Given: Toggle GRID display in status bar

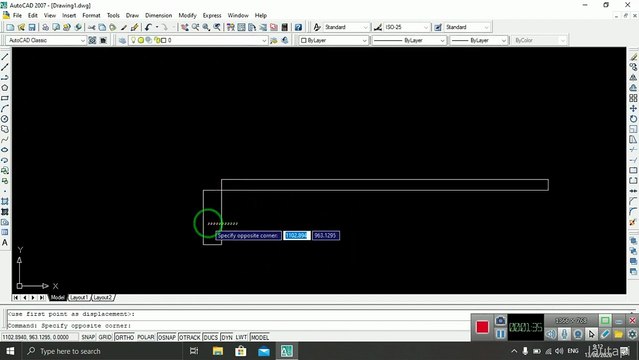Looking at the screenshot, I should coord(105,337).
